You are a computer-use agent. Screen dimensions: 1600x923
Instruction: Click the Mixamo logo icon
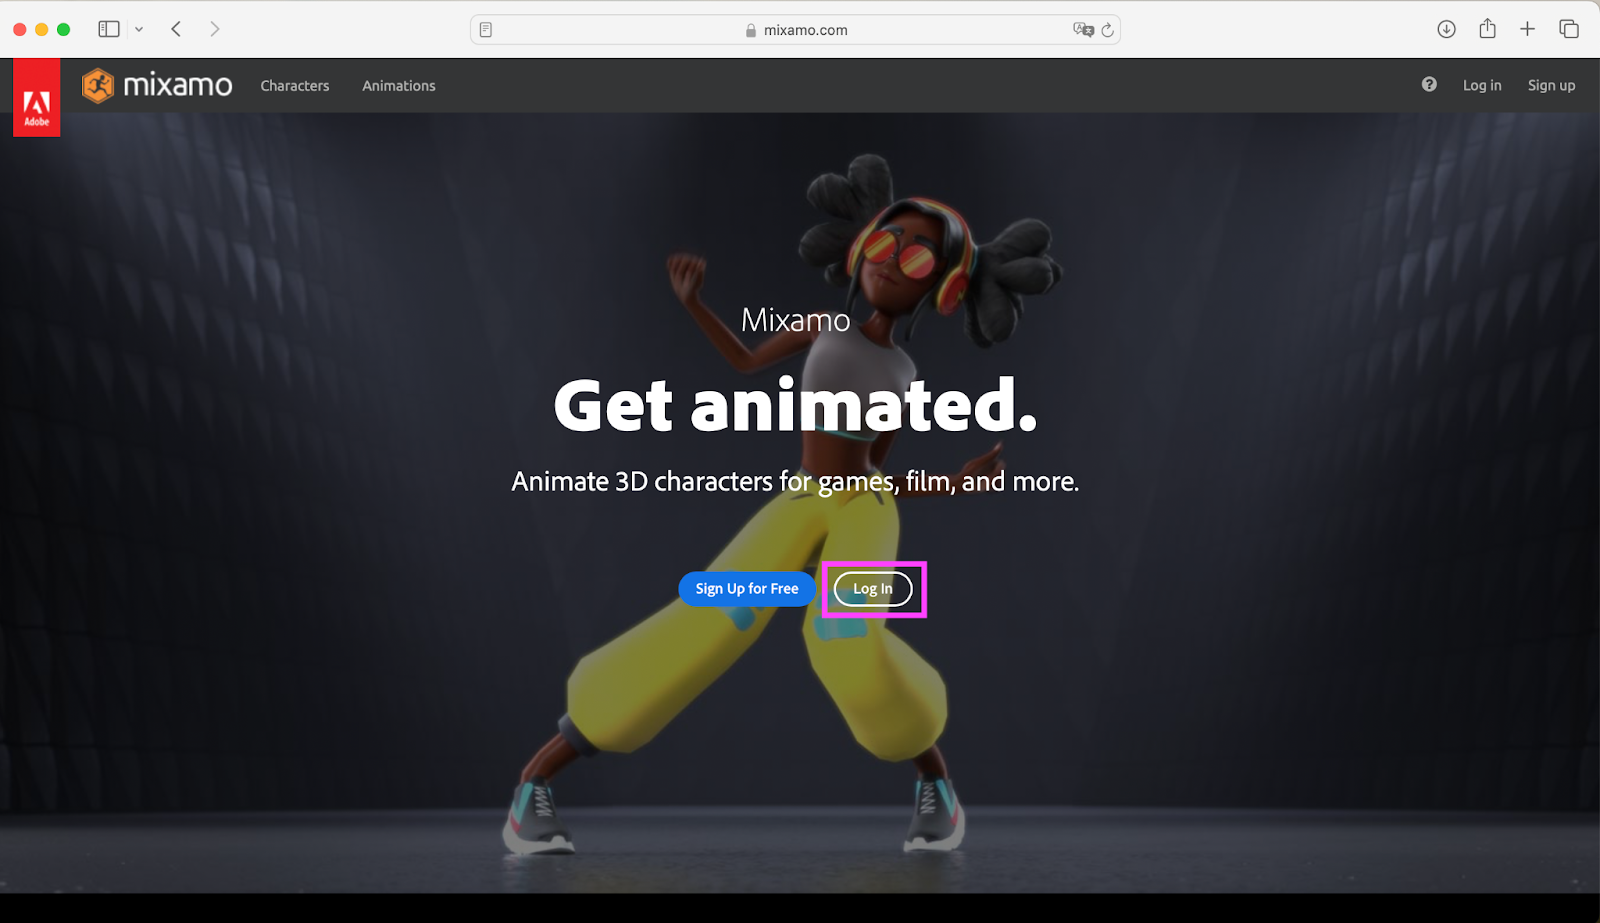point(98,86)
